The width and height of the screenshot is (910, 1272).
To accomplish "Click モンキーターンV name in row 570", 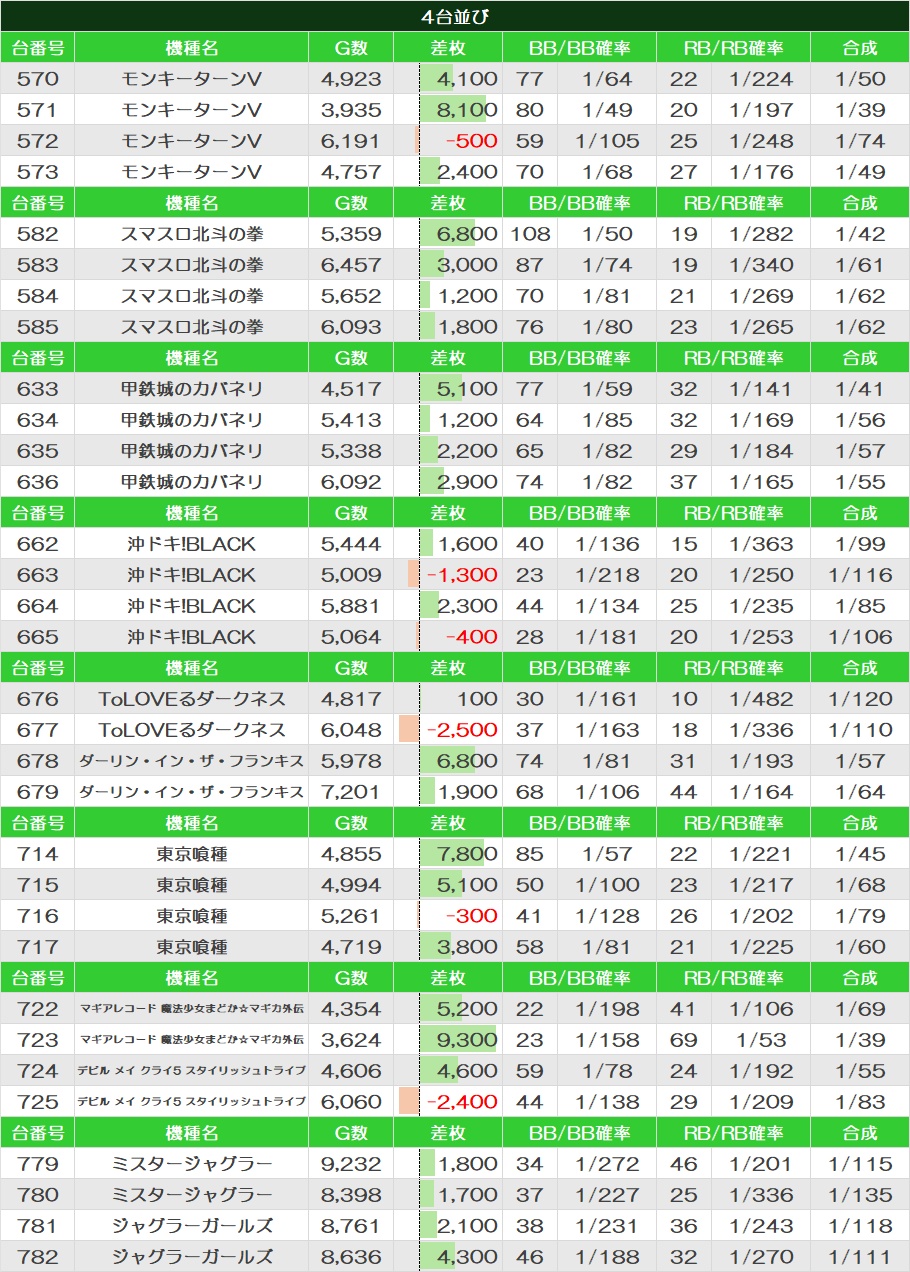I will coord(192,79).
